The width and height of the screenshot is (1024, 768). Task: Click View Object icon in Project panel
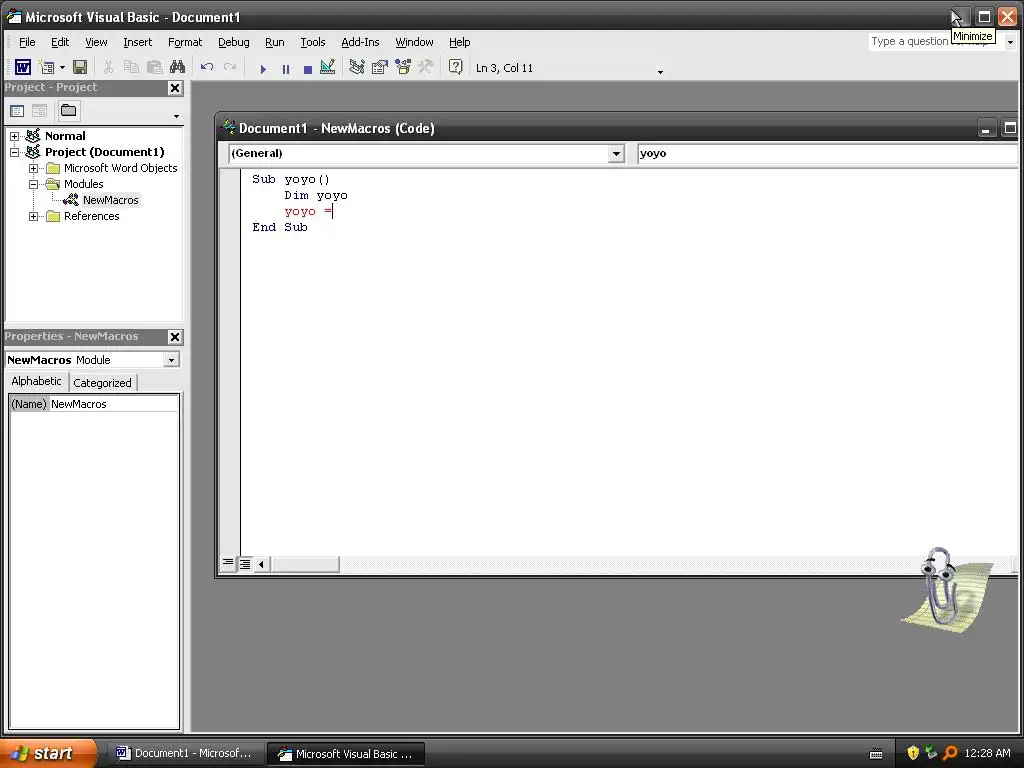tap(39, 111)
